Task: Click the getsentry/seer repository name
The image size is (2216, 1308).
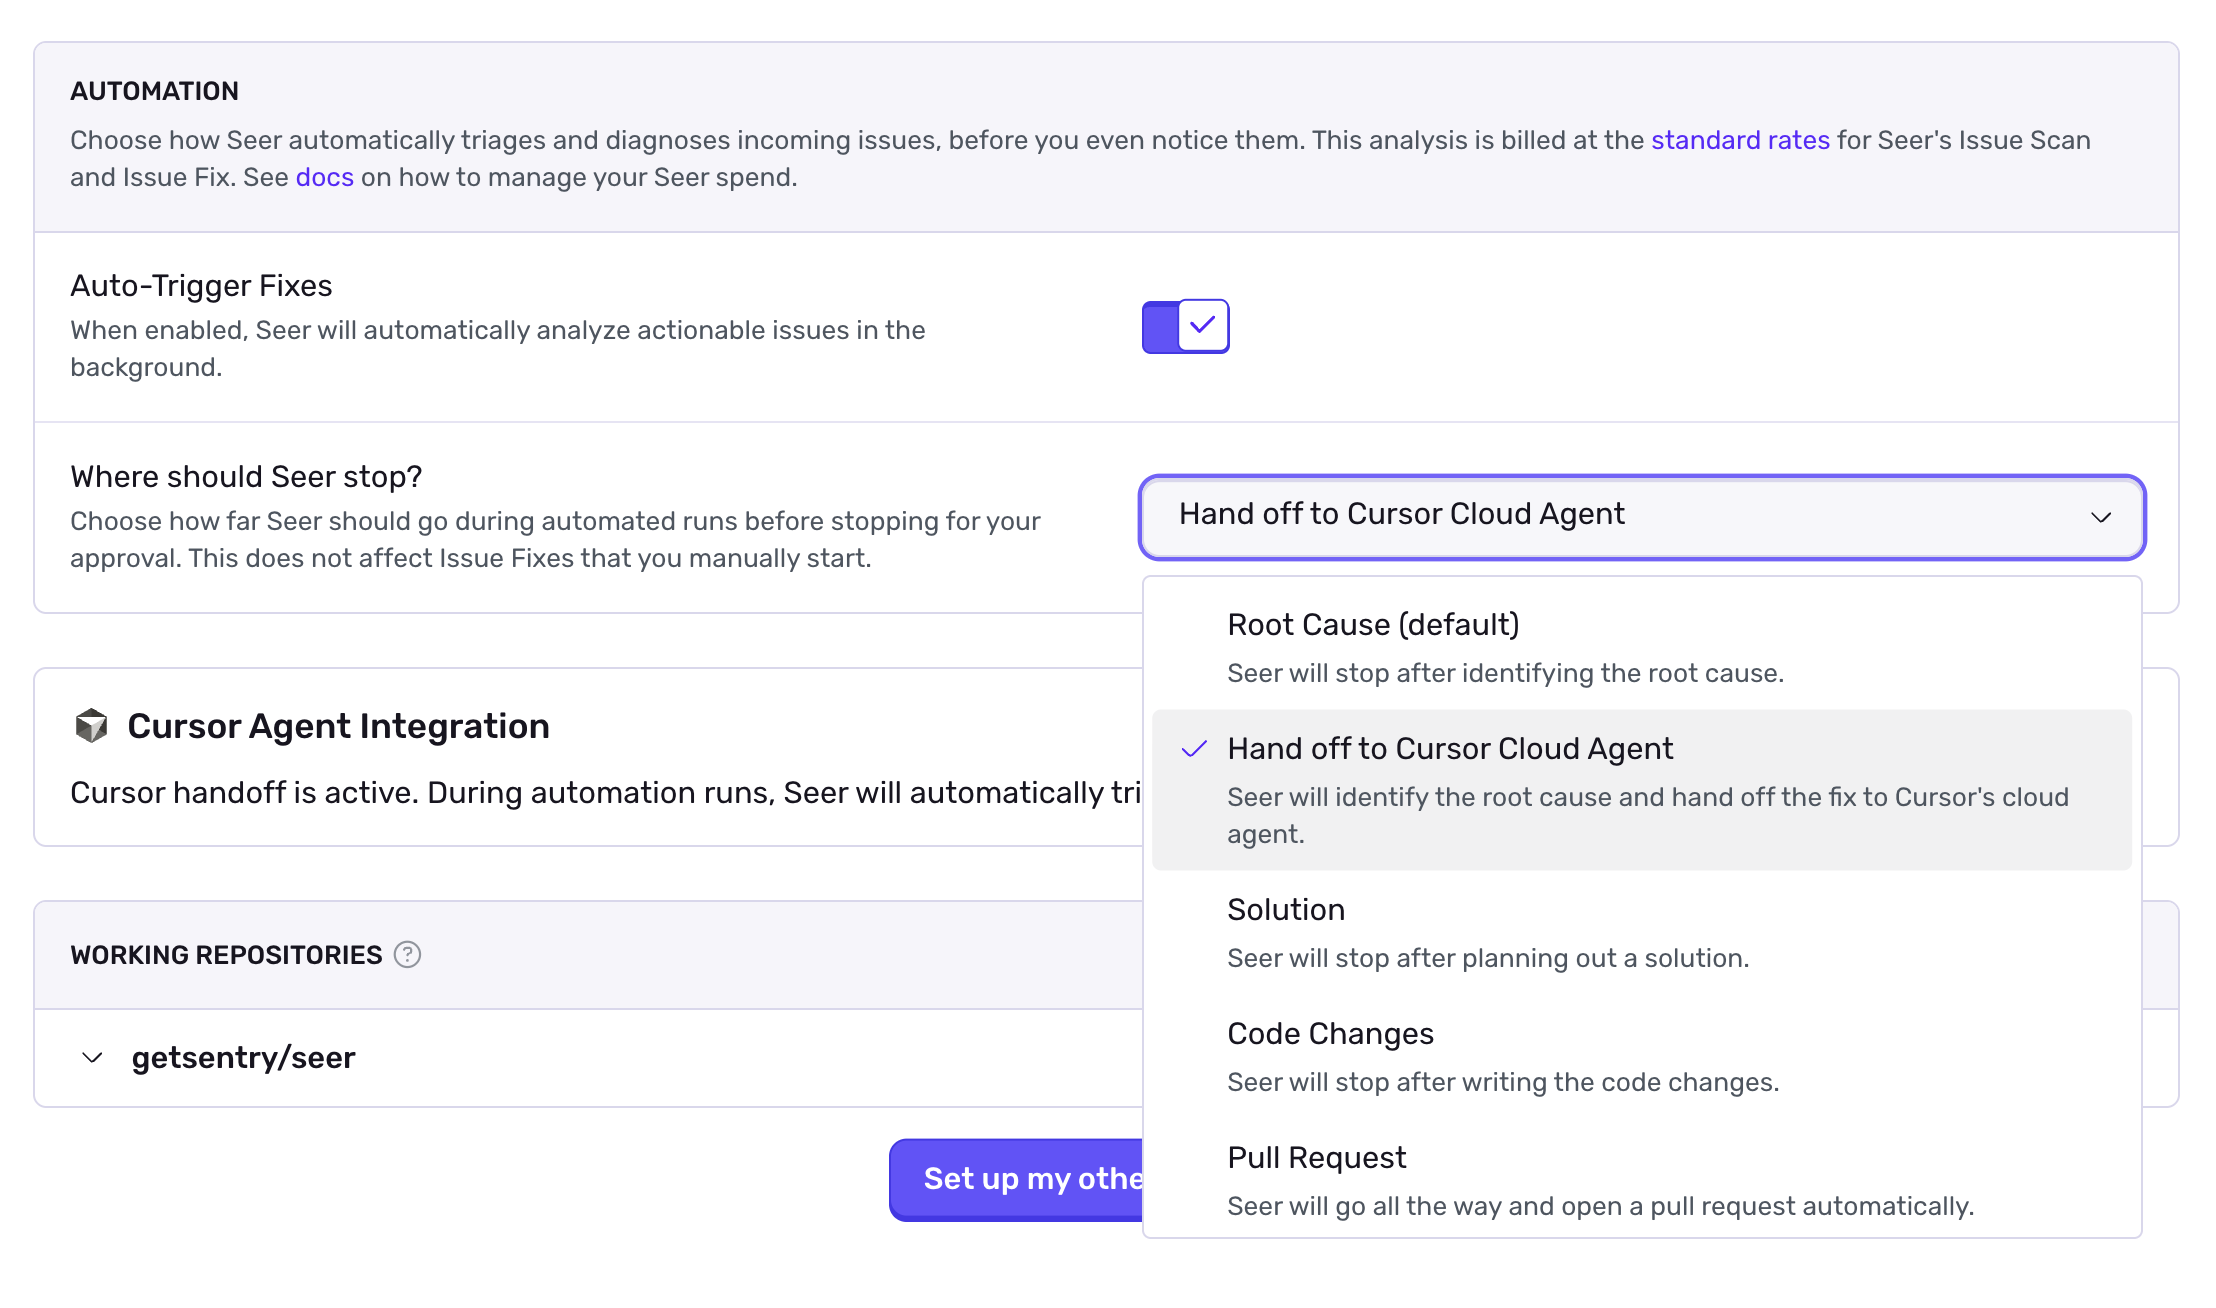Action: click(243, 1057)
